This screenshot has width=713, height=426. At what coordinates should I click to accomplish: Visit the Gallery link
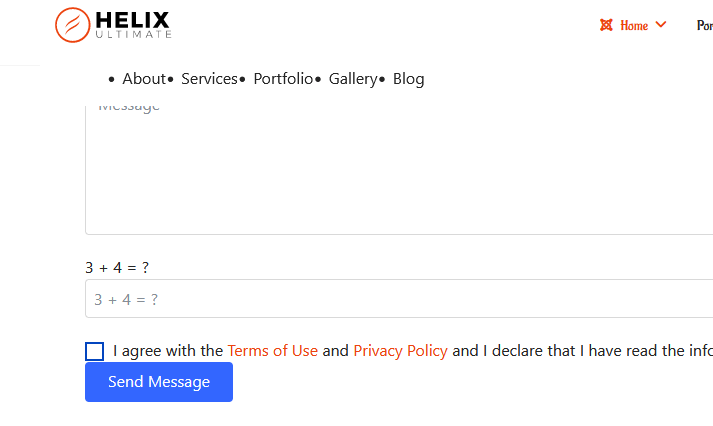(353, 79)
